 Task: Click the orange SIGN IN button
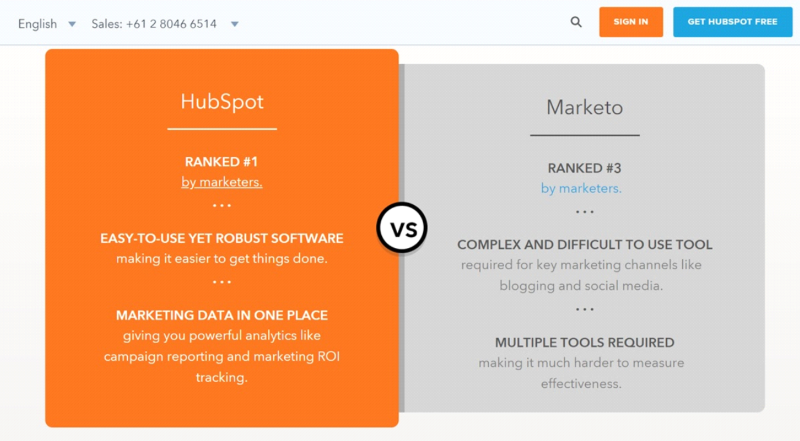tap(631, 22)
